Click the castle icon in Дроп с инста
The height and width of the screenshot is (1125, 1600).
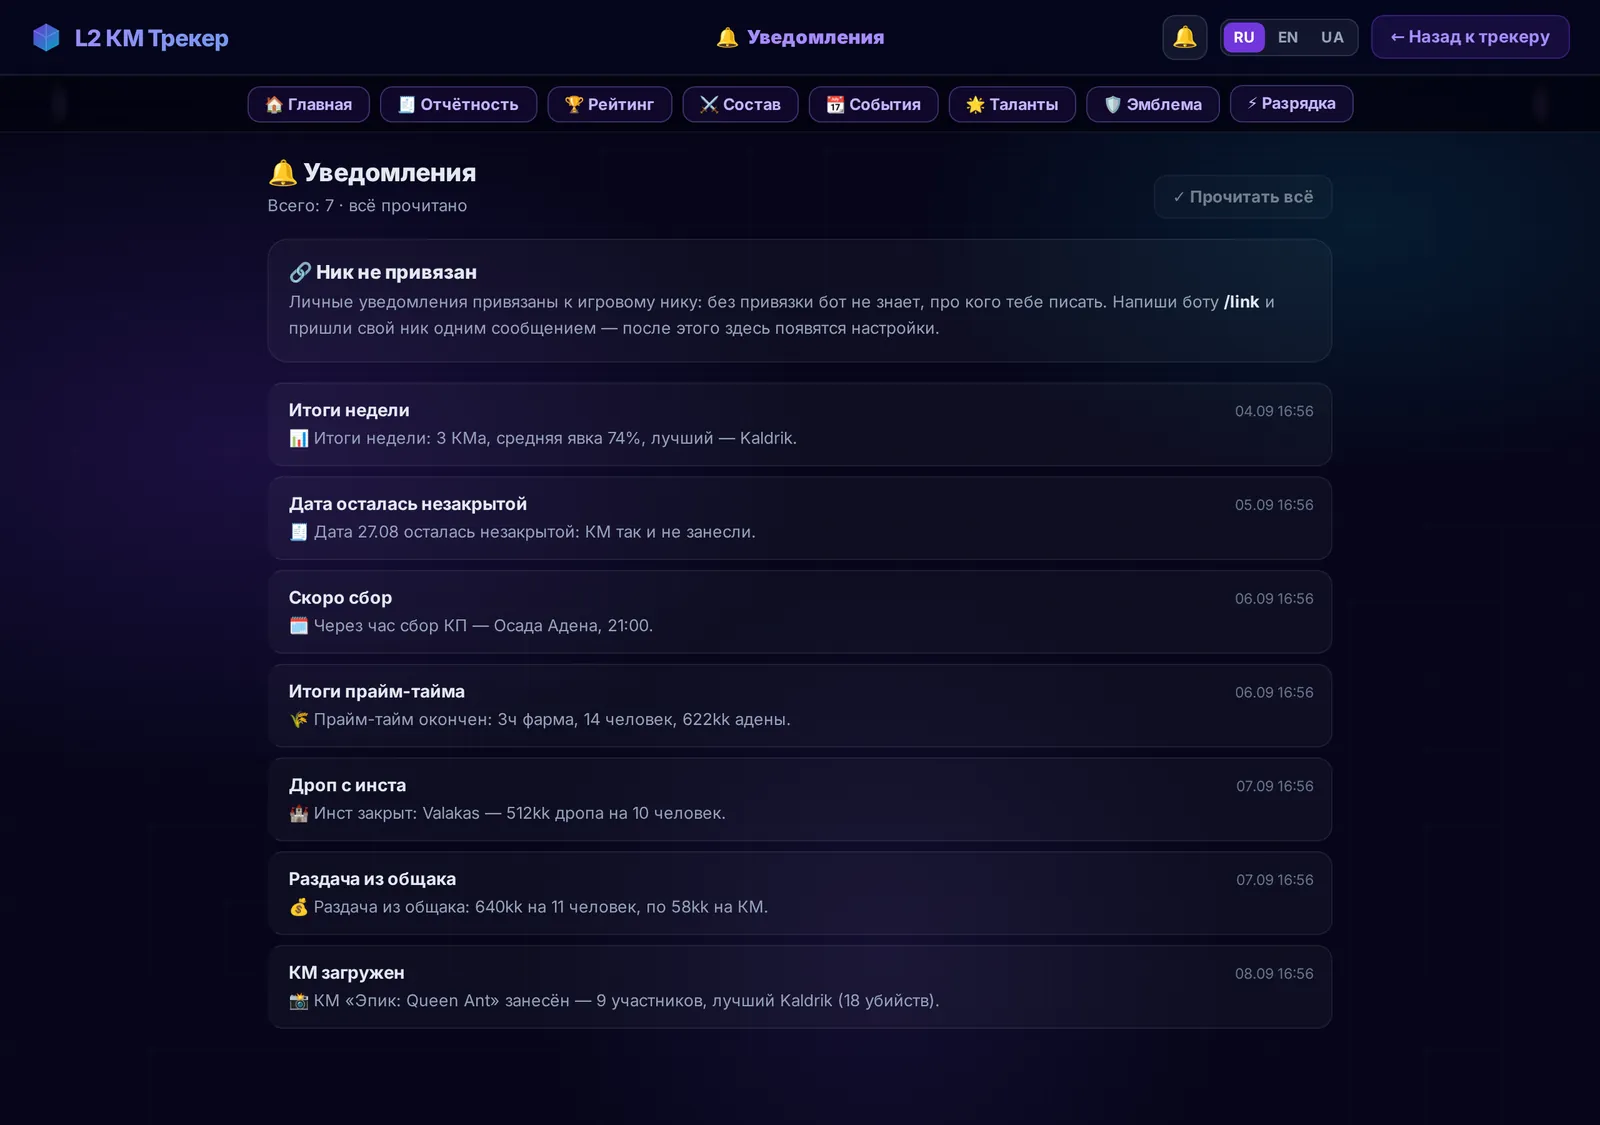tap(298, 813)
